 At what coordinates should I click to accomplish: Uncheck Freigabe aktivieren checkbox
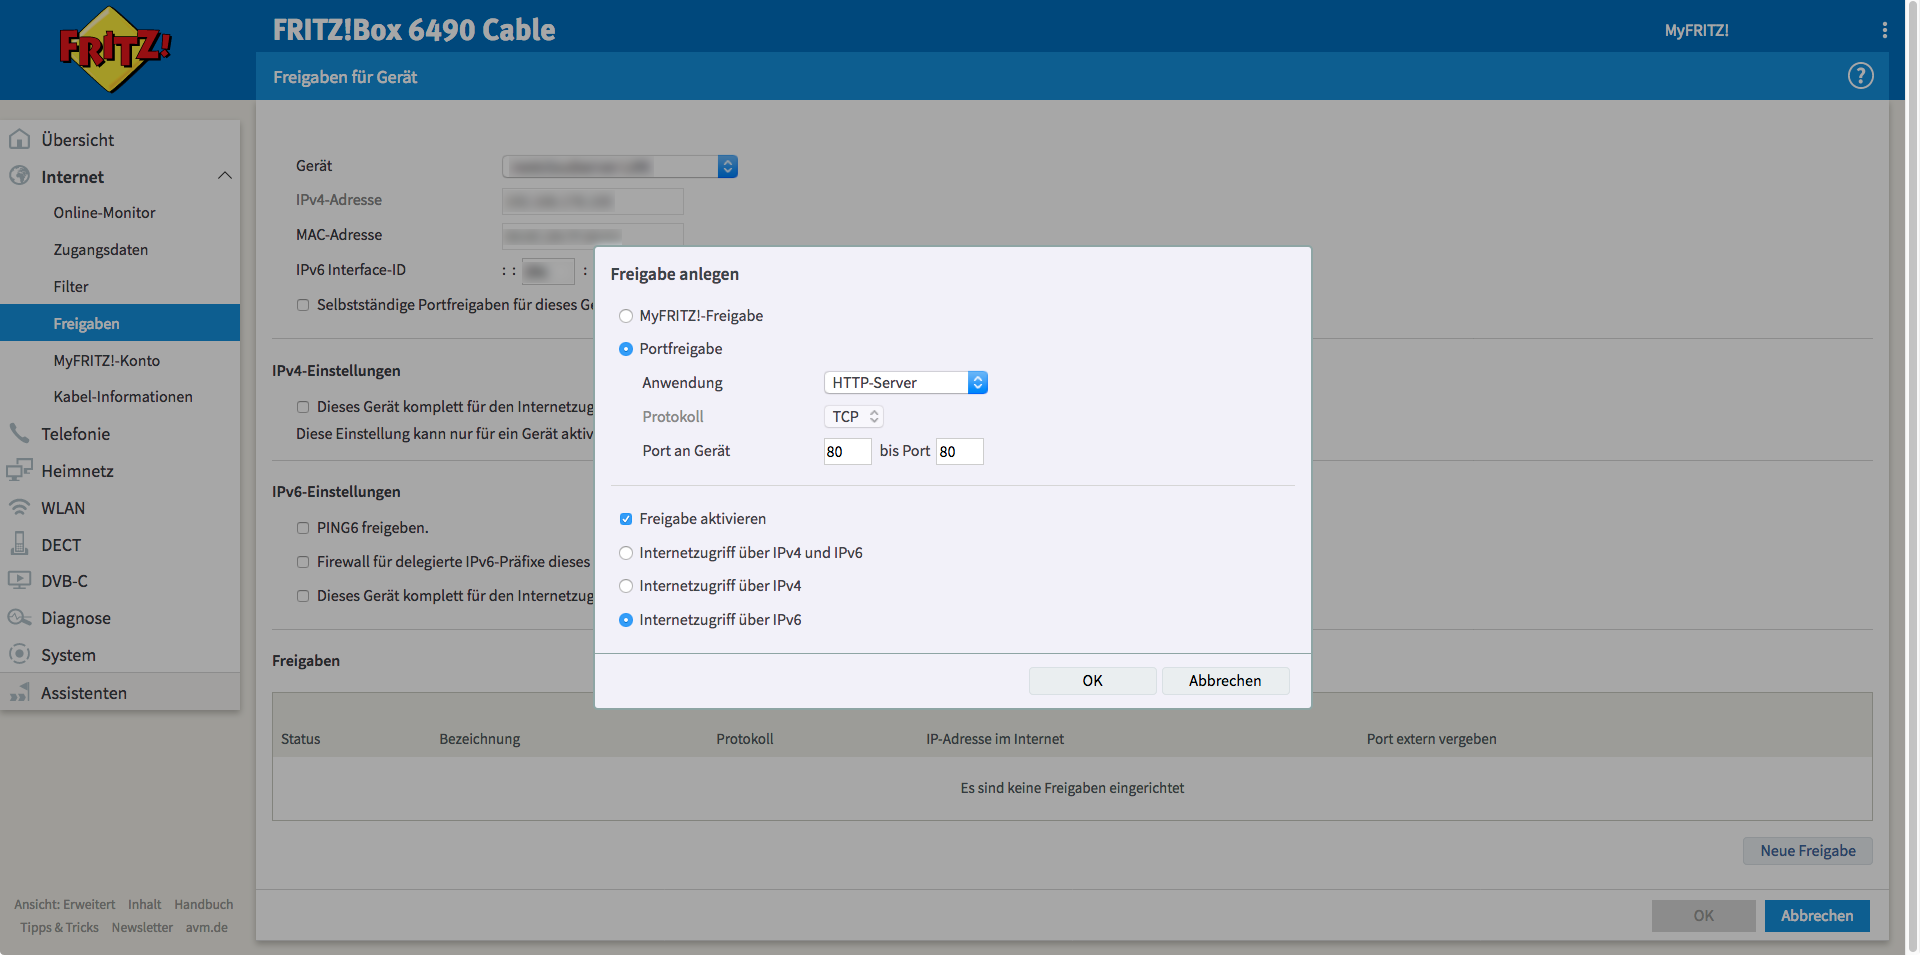(626, 519)
